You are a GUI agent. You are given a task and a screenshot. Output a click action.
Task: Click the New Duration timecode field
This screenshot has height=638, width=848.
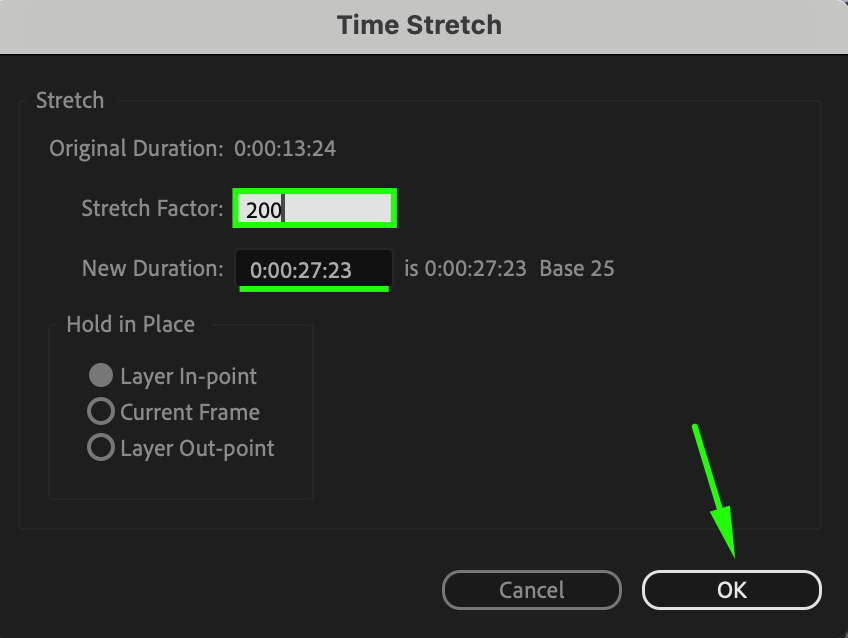(x=314, y=269)
